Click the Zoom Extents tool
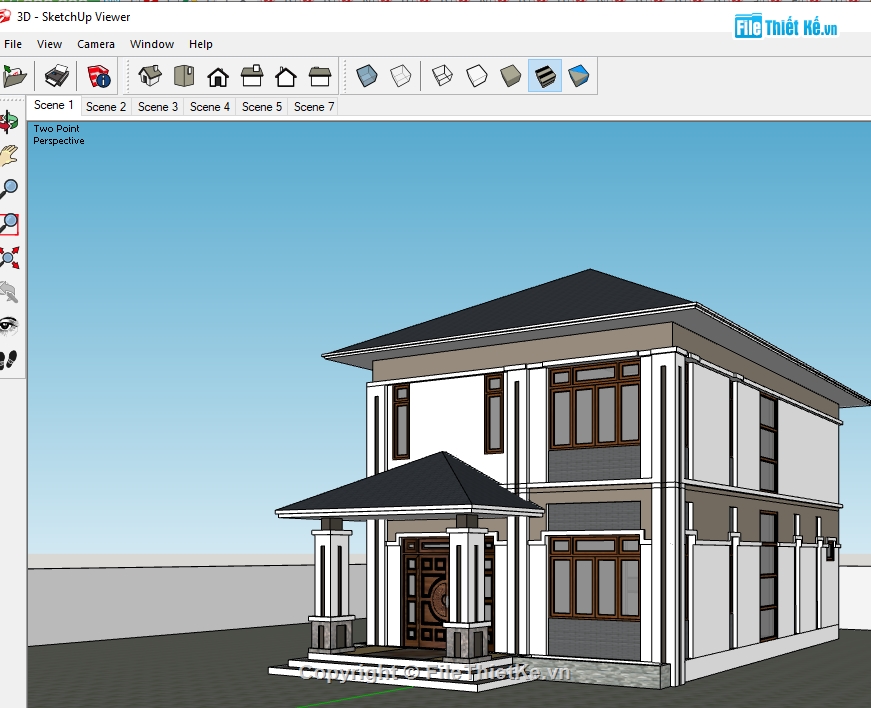Image resolution: width=871 pixels, height=708 pixels. pyautogui.click(x=9, y=258)
